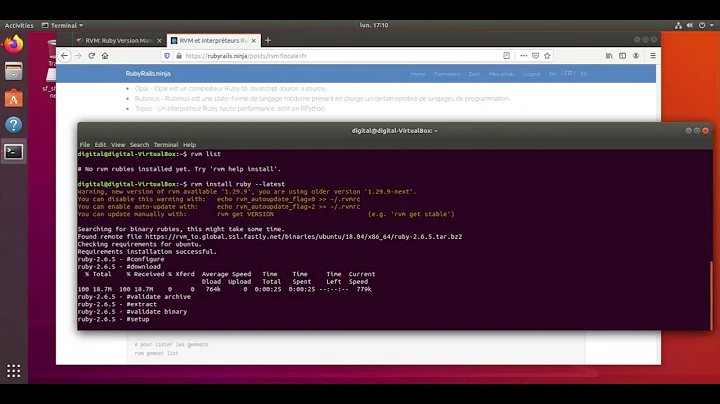Viewport: 720px width, 404px height.
Task: Click the terminal window scrollbar
Action: pos(712,295)
